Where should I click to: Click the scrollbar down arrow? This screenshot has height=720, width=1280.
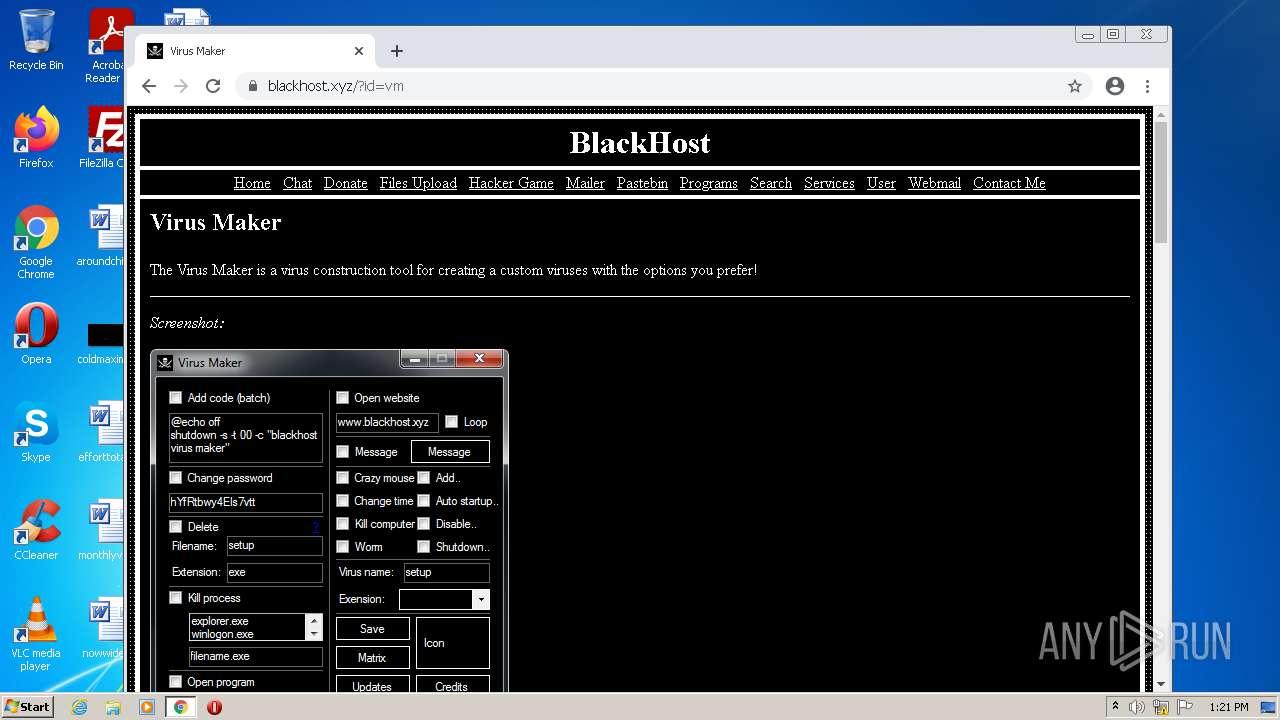pos(1160,685)
